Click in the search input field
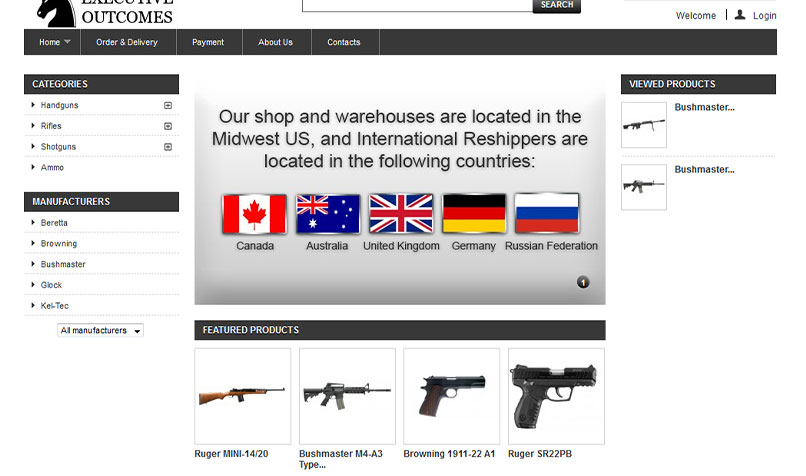Screen dimensions: 806x476 (x=417, y=5)
